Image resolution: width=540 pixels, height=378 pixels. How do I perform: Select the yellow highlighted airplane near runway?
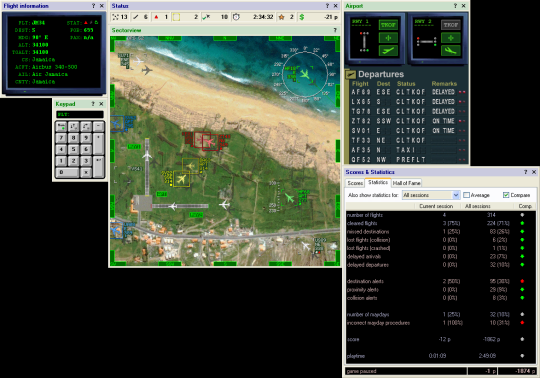(181, 179)
